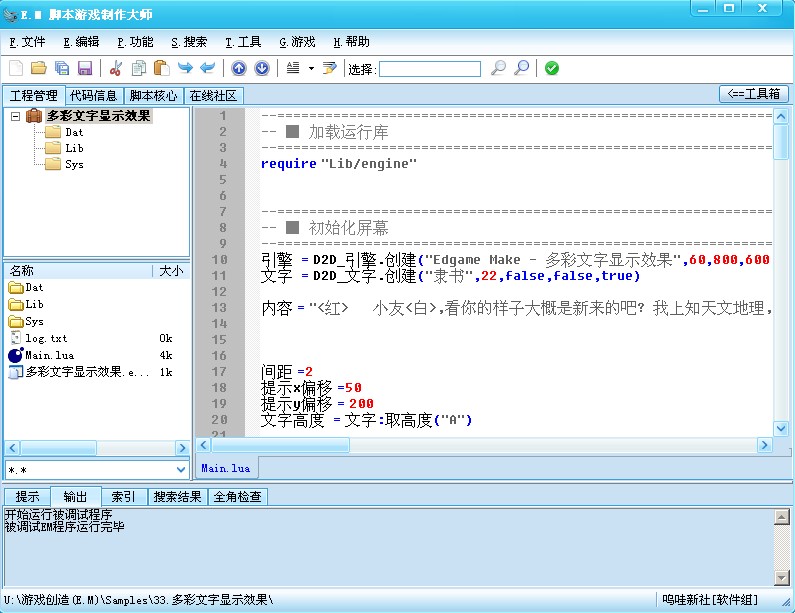This screenshot has width=795, height=613.
Task: Copy using the documents icon
Action: click(138, 68)
